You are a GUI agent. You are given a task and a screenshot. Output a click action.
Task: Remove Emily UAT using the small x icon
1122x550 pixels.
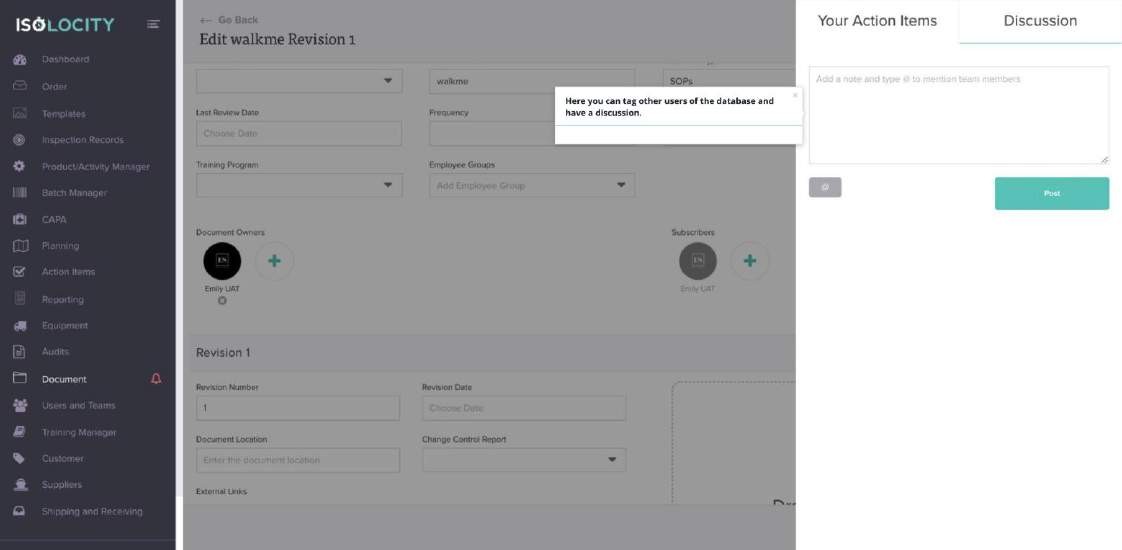(222, 301)
